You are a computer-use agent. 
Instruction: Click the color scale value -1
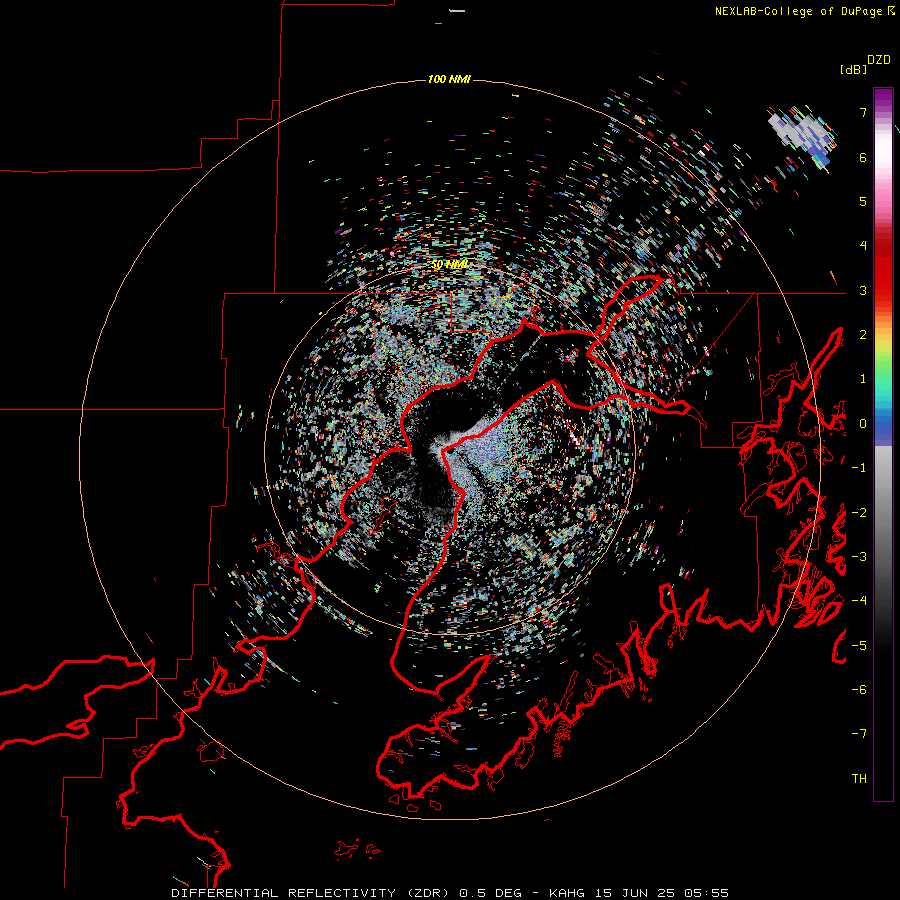[x=859, y=468]
